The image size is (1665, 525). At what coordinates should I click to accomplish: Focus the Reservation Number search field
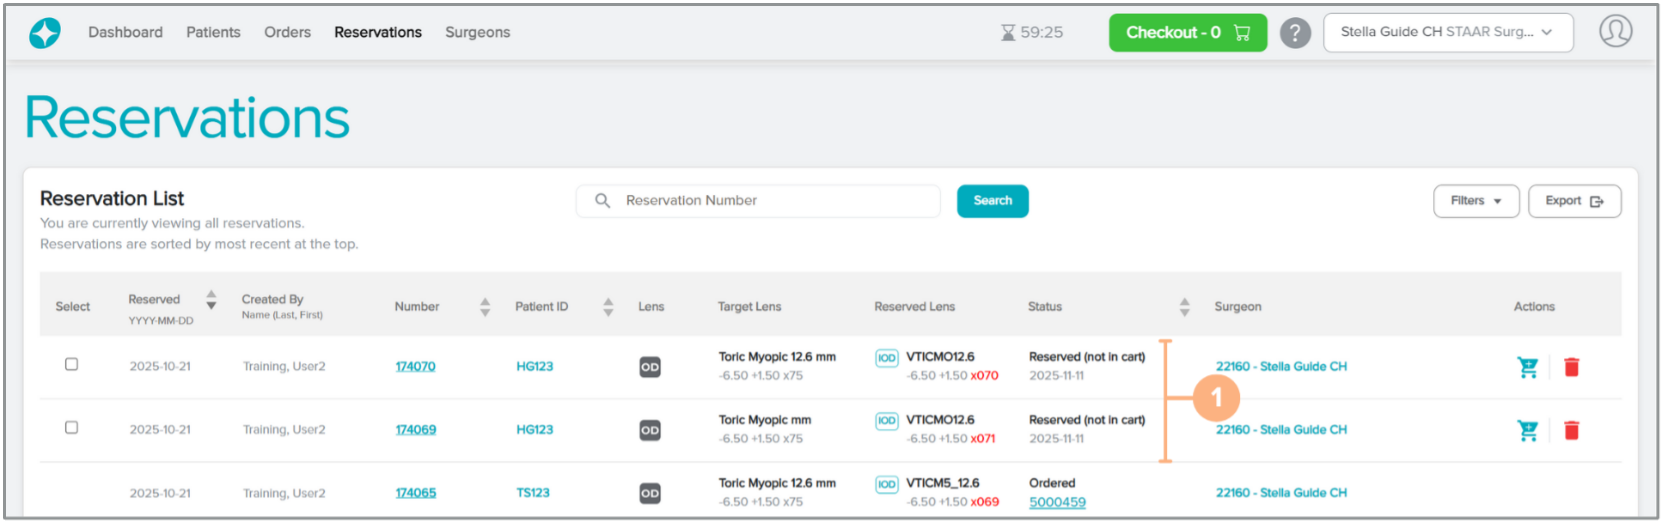click(x=770, y=201)
